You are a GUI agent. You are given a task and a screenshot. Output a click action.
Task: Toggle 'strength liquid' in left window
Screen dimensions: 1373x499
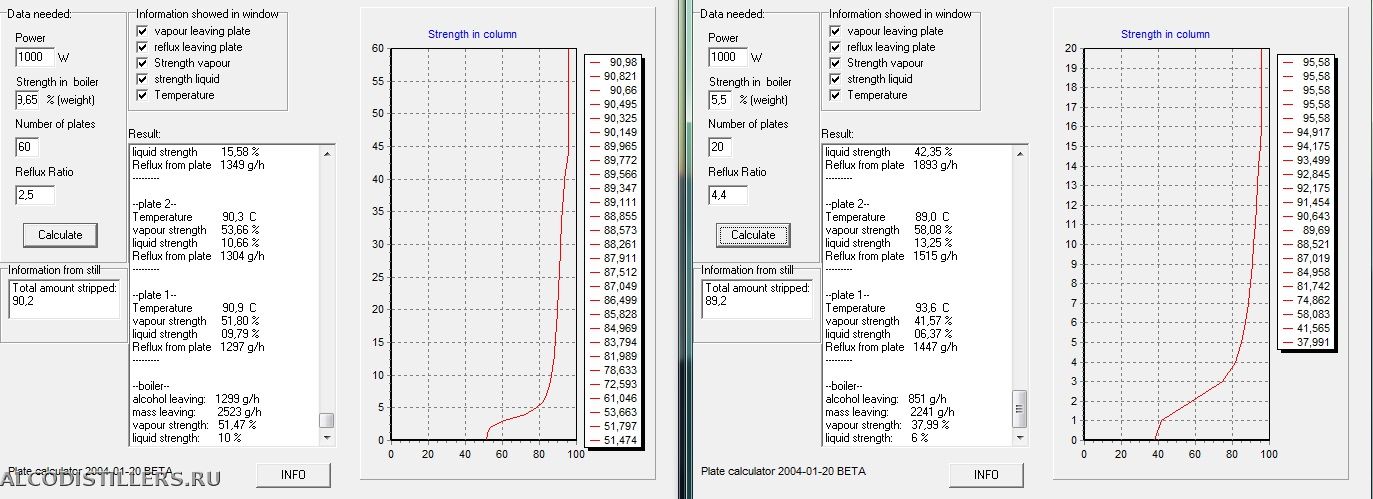[143, 79]
